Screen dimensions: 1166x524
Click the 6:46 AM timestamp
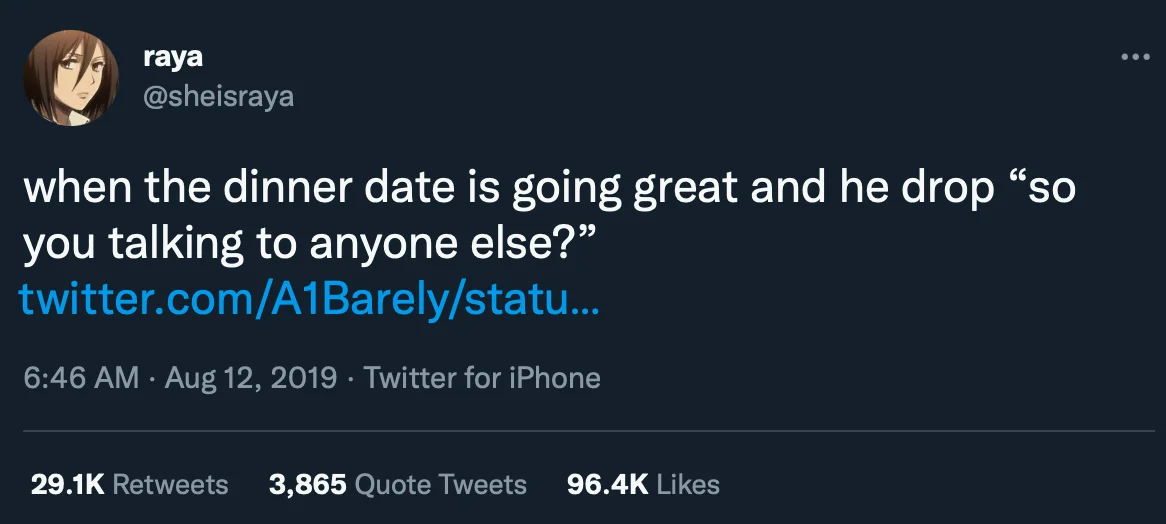81,378
